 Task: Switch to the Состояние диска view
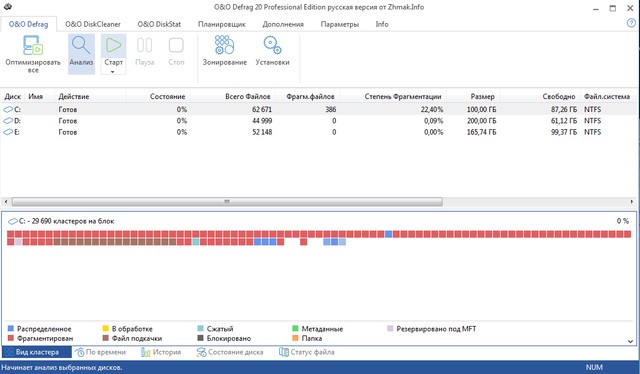coord(230,352)
